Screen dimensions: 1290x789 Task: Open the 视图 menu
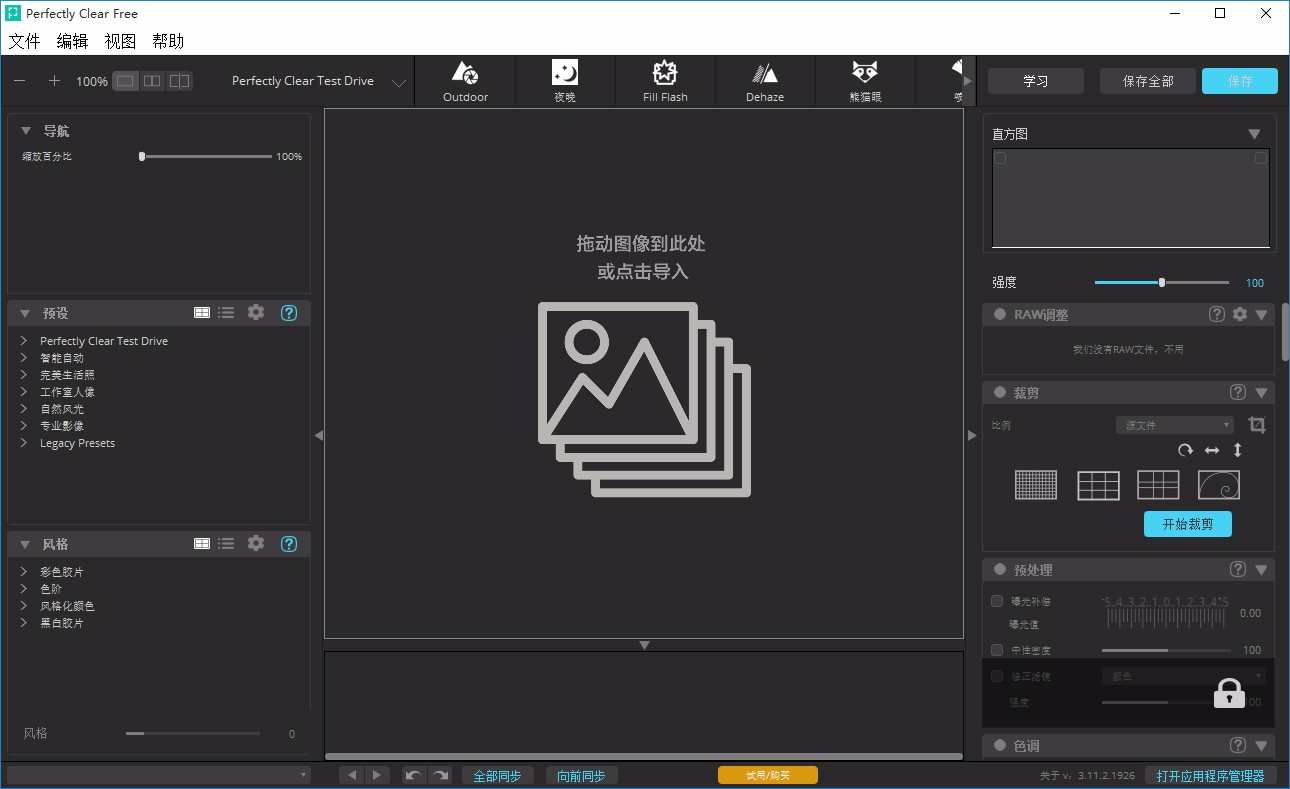point(120,41)
